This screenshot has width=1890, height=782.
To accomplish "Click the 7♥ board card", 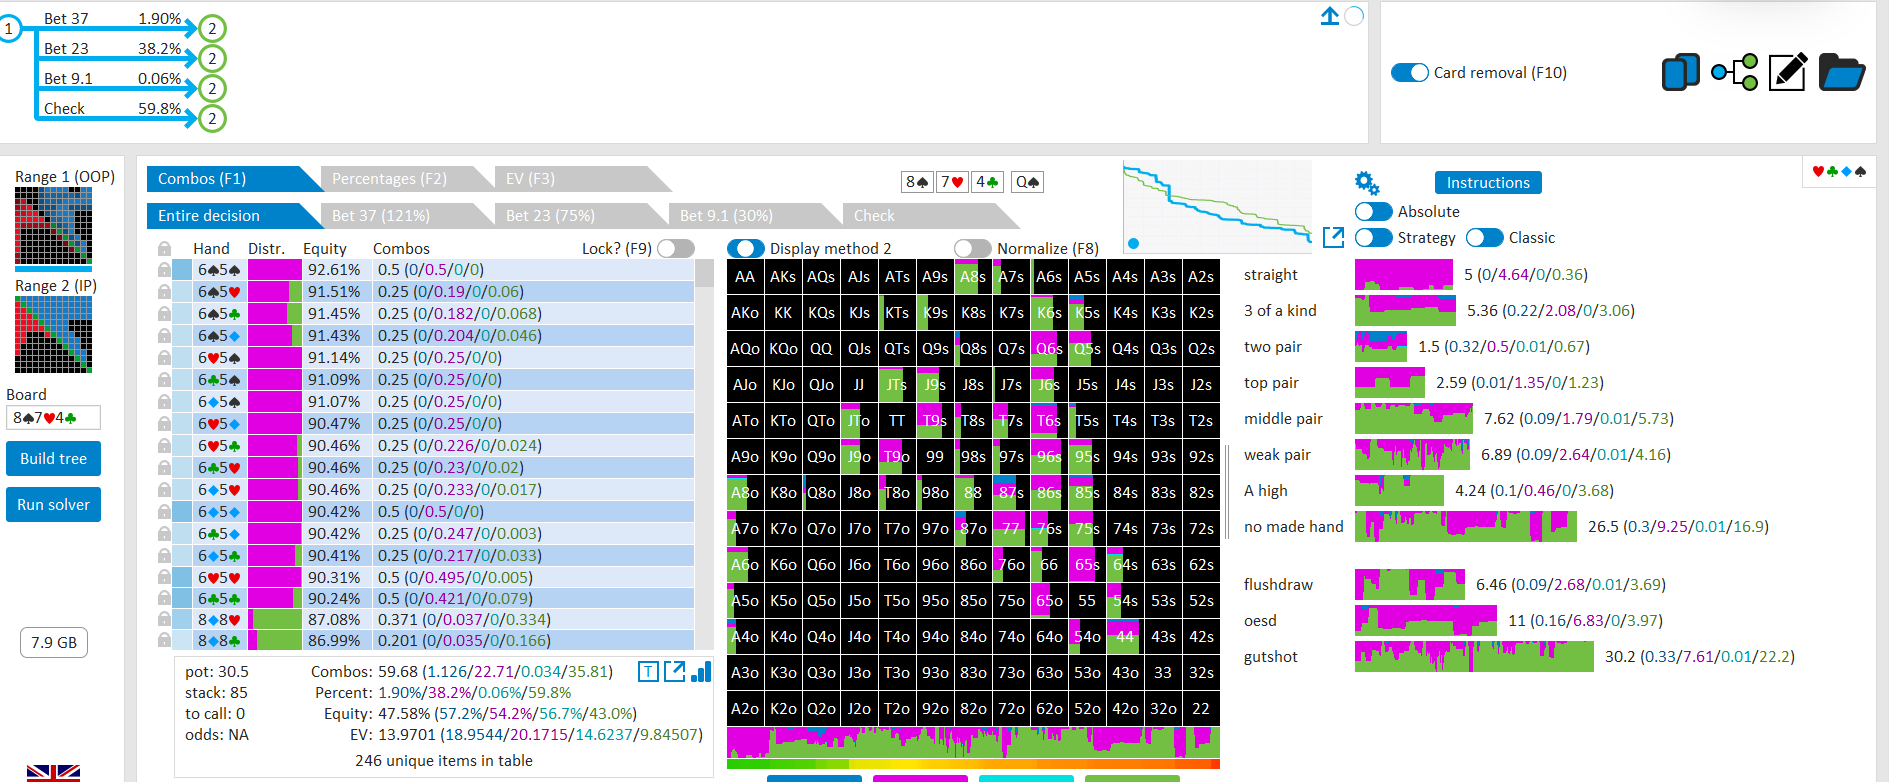I will pos(952,182).
